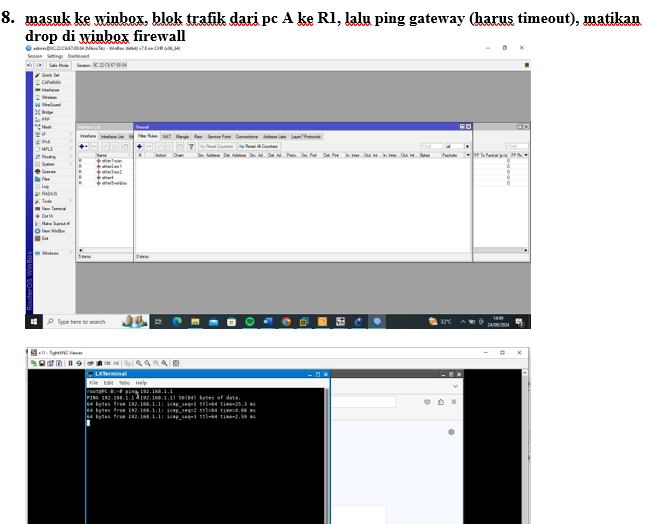Click TightVNC save session icon
The width and height of the screenshot is (649, 524).
(x=42, y=363)
